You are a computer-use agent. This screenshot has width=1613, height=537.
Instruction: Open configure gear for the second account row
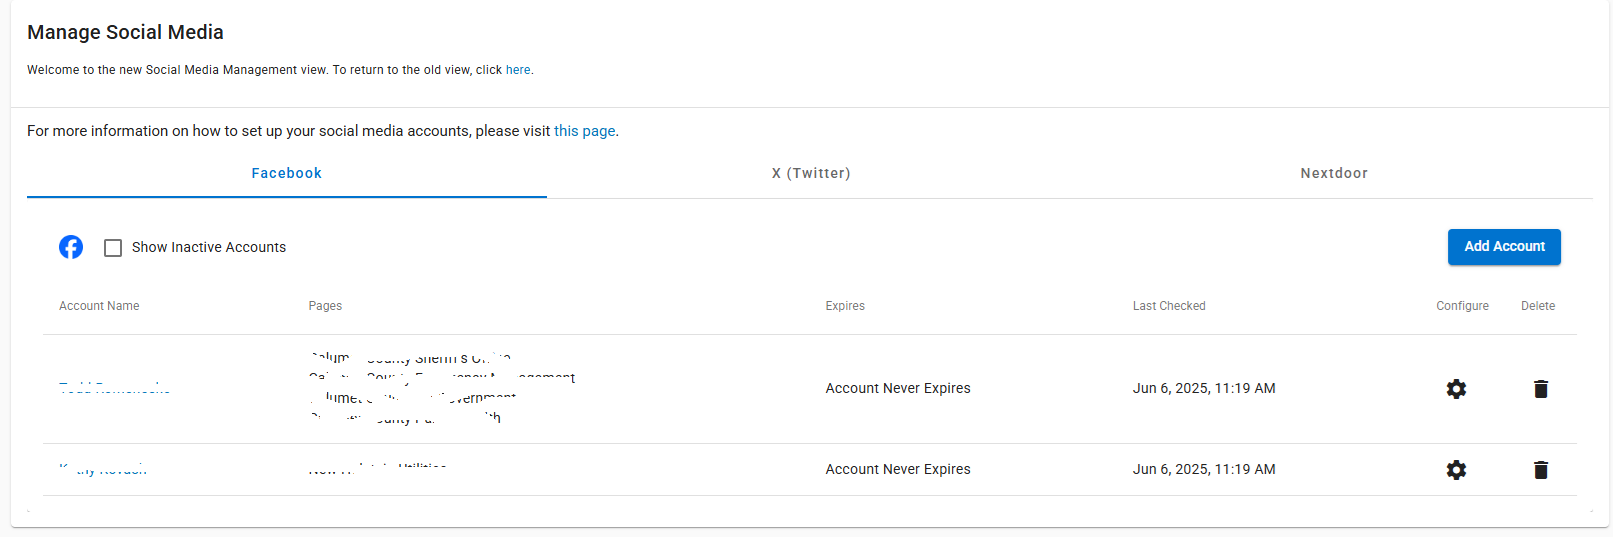point(1456,470)
